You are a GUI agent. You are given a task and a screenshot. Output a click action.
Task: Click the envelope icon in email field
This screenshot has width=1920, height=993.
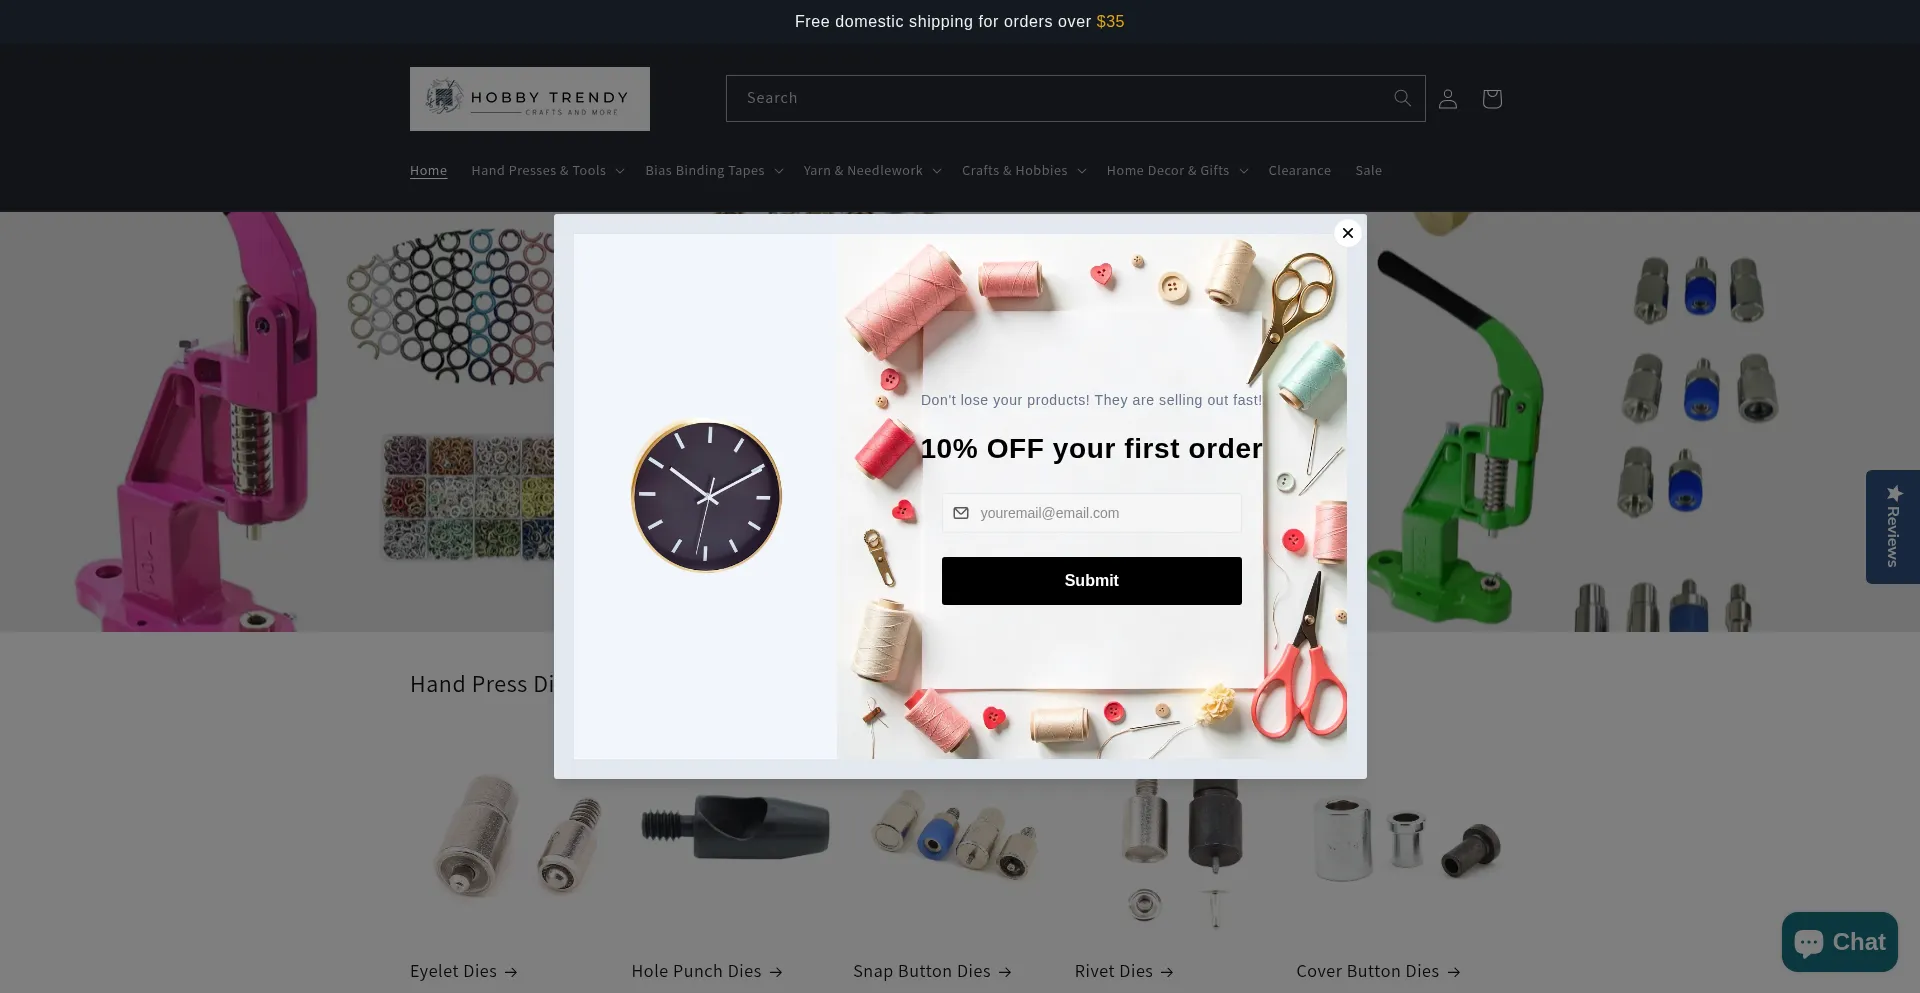960,513
